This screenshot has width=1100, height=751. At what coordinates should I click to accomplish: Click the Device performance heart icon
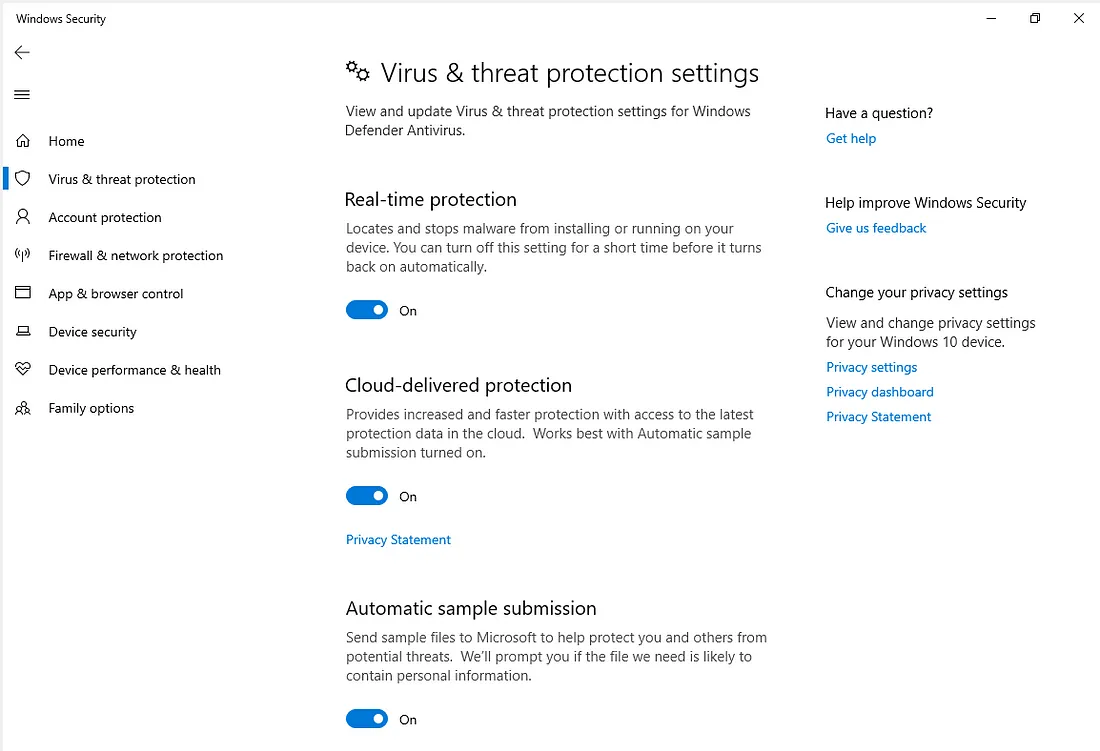(x=23, y=370)
